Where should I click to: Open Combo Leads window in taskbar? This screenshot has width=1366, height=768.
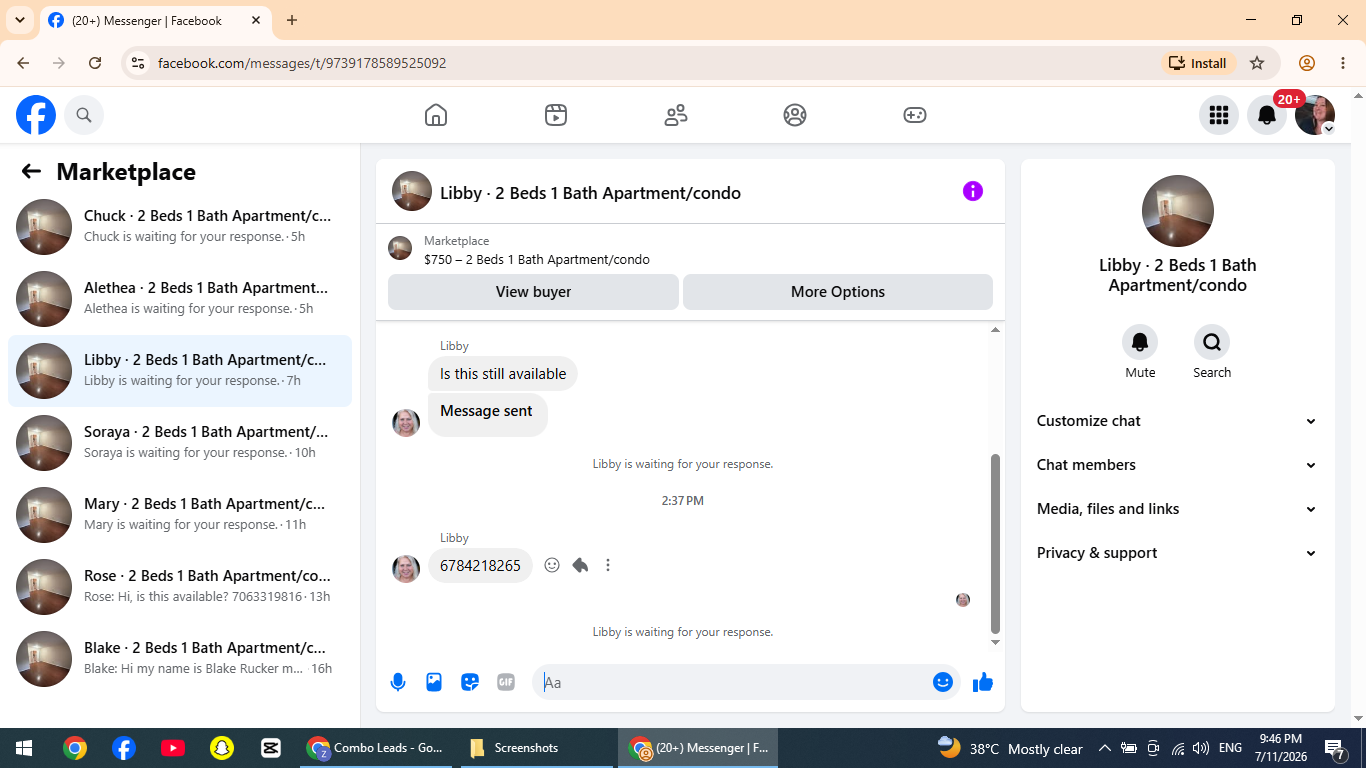pos(376,748)
